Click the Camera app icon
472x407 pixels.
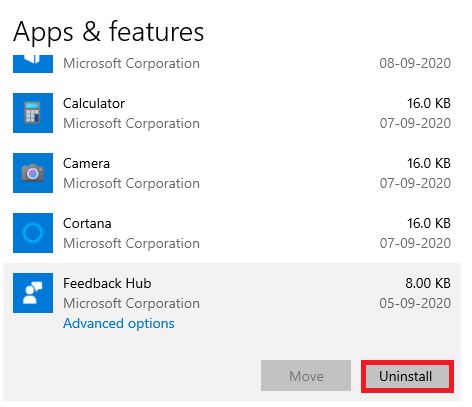pyautogui.click(x=33, y=173)
